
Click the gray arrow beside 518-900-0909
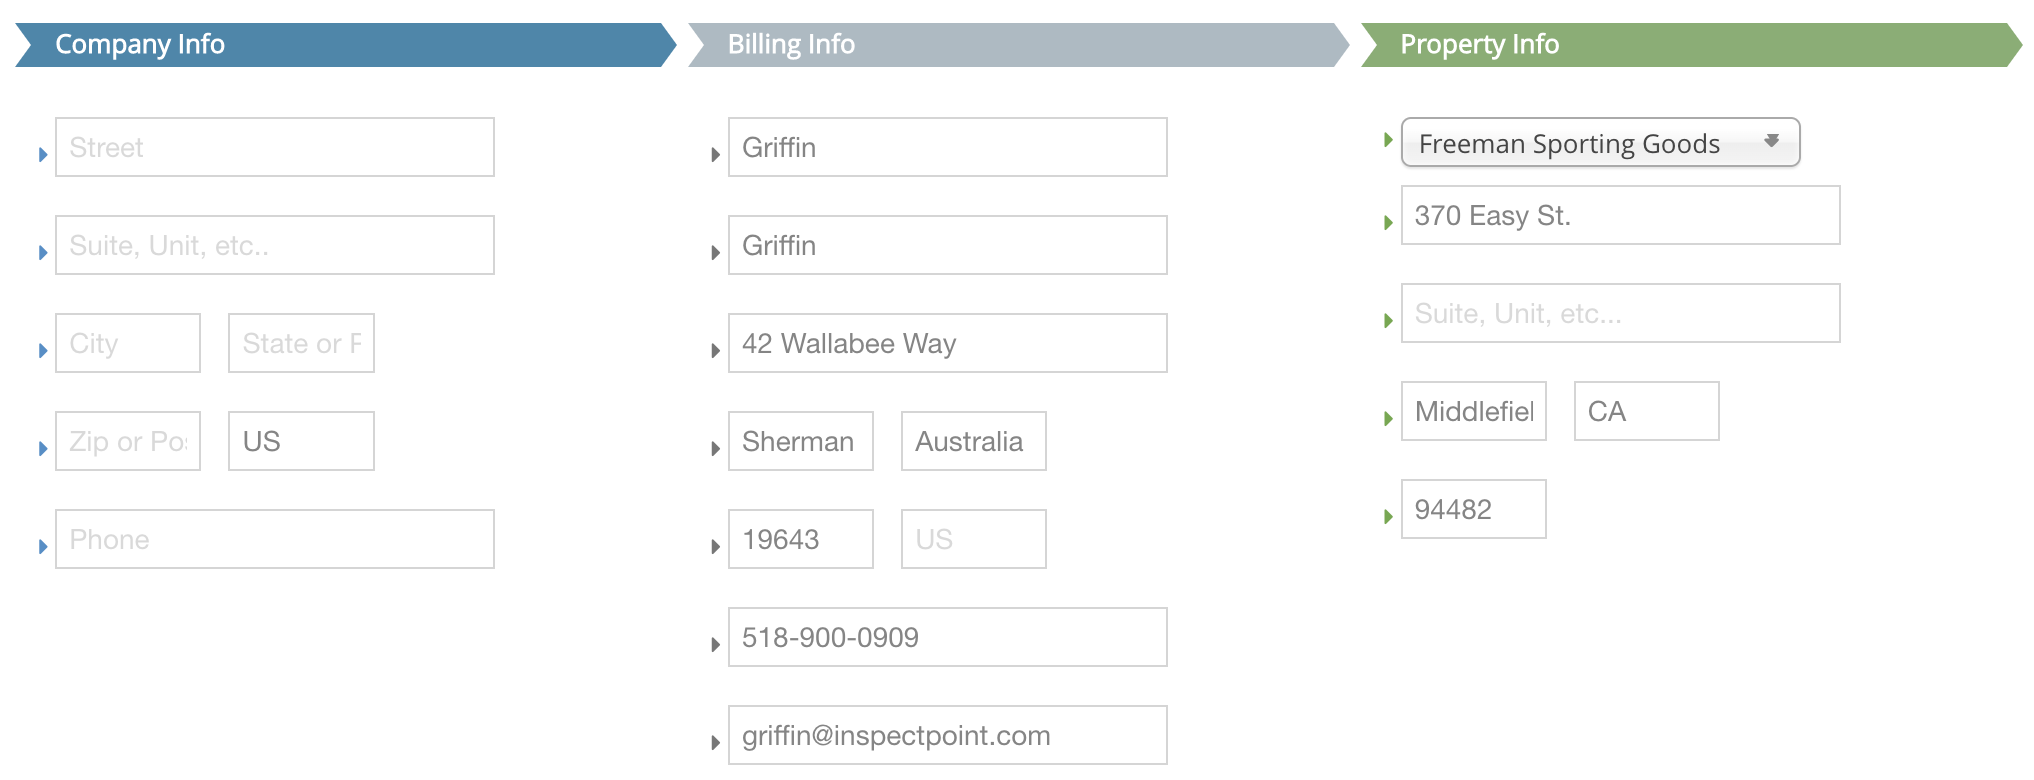(716, 645)
